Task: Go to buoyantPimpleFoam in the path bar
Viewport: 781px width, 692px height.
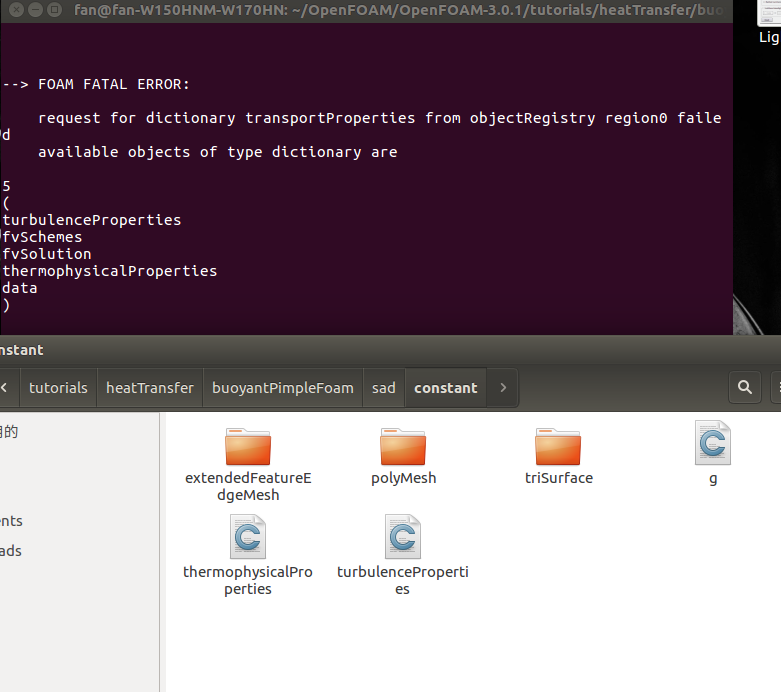Action: click(x=283, y=388)
